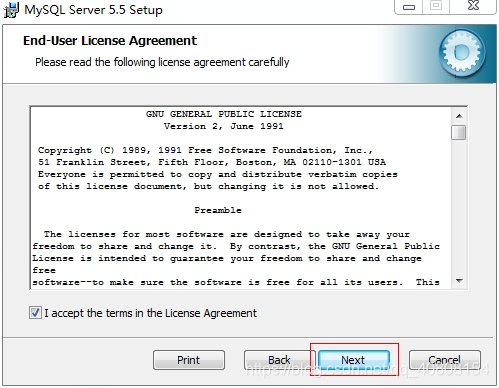The image size is (499, 388).
Task: Click the license text scrollbar thumb
Action: coord(459,132)
